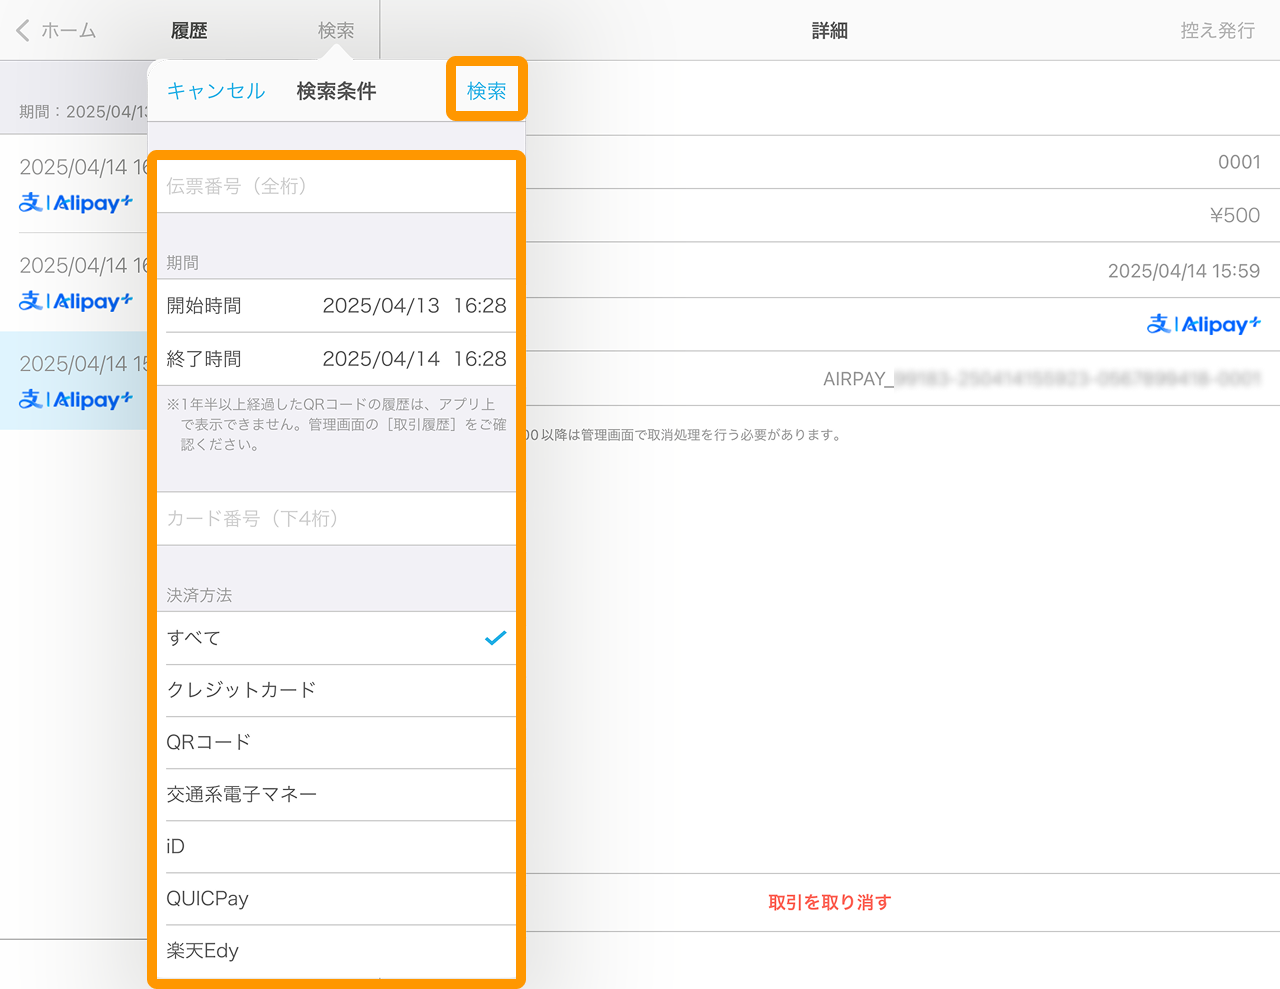
Task: Select すべて payment method option
Action: point(336,638)
